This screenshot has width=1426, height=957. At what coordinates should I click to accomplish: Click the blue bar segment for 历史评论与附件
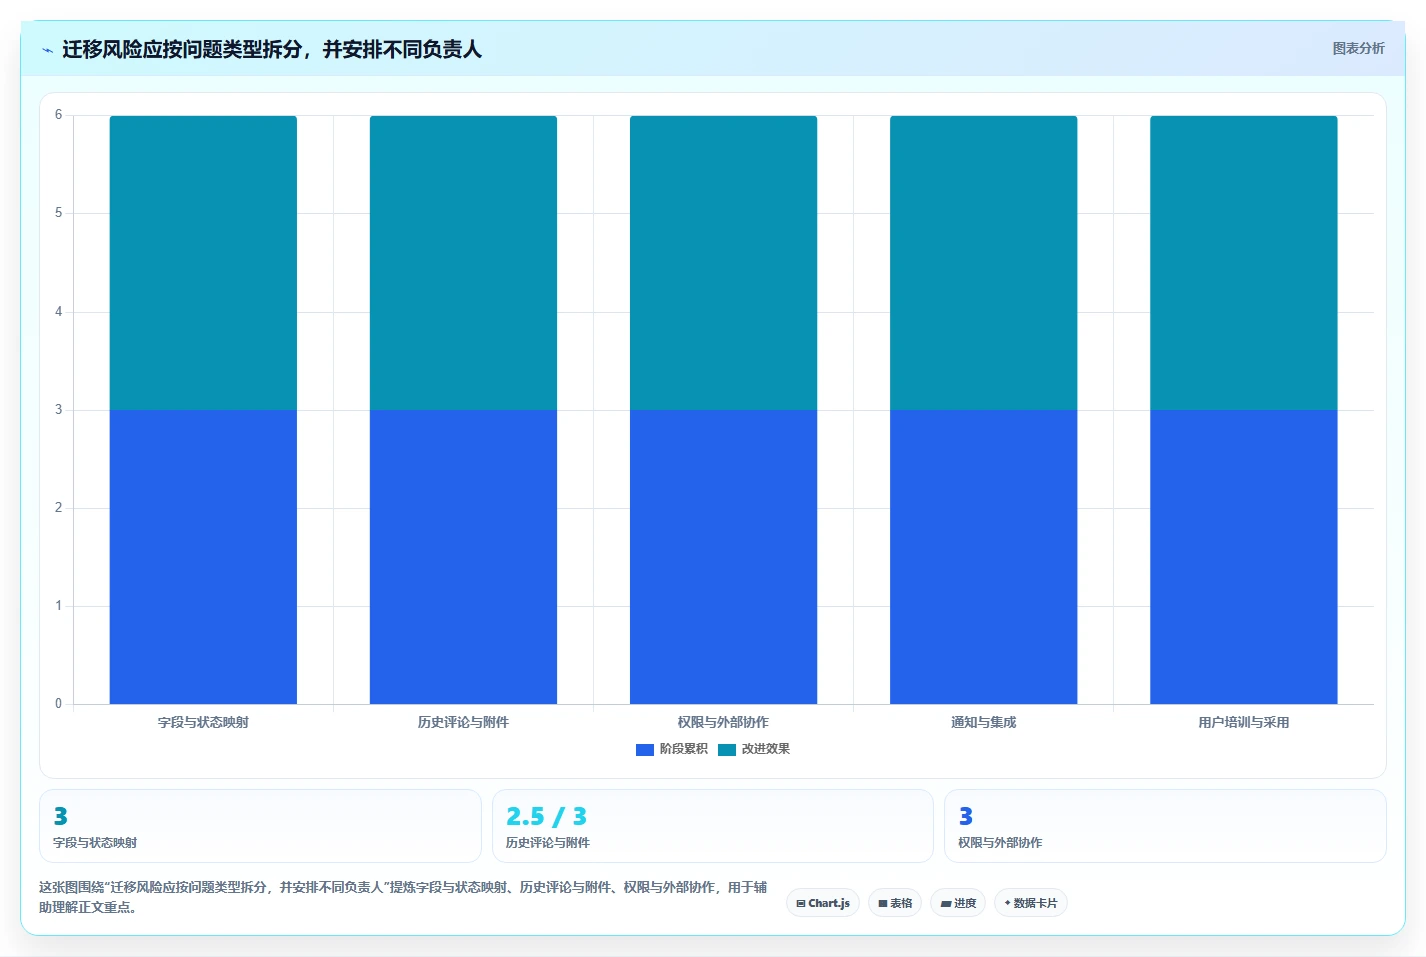click(463, 557)
